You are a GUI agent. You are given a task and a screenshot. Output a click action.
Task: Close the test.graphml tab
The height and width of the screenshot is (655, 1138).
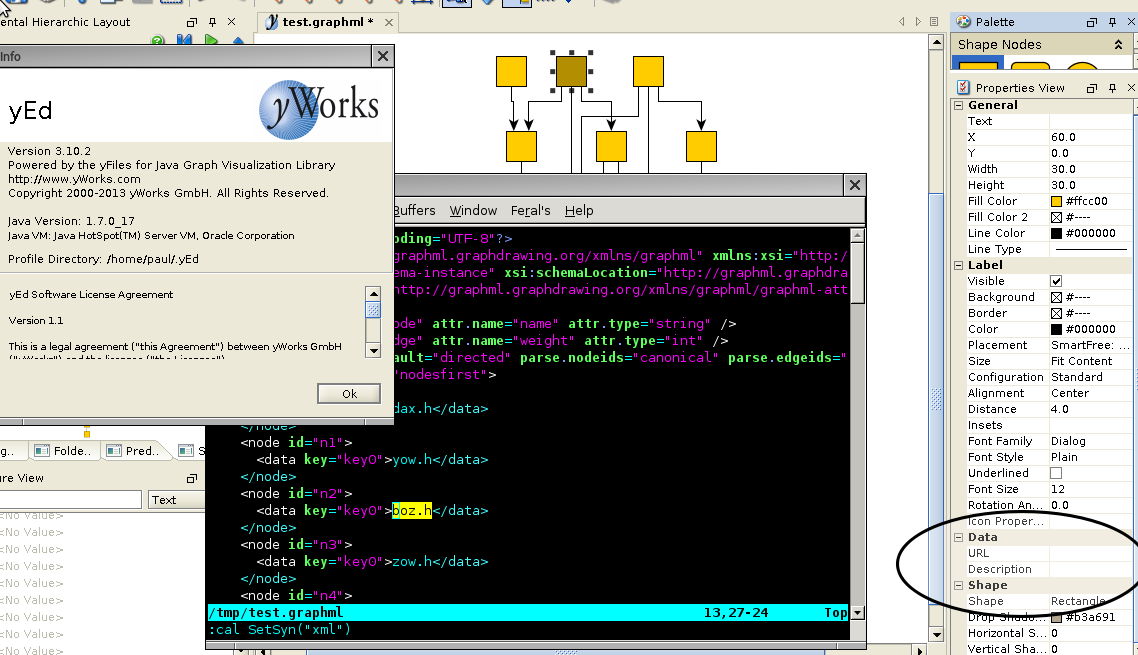click(x=388, y=23)
